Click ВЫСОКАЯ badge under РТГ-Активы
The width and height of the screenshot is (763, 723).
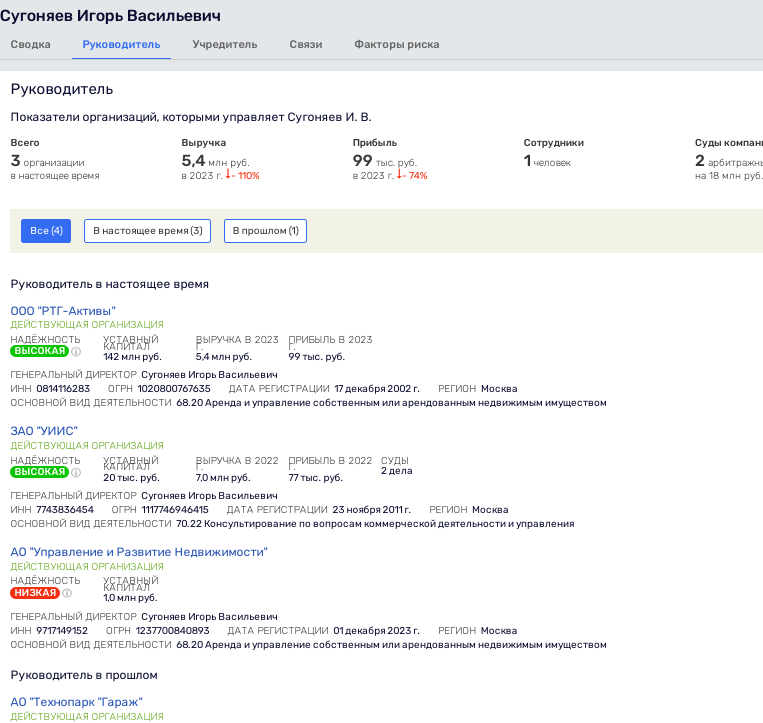(39, 352)
